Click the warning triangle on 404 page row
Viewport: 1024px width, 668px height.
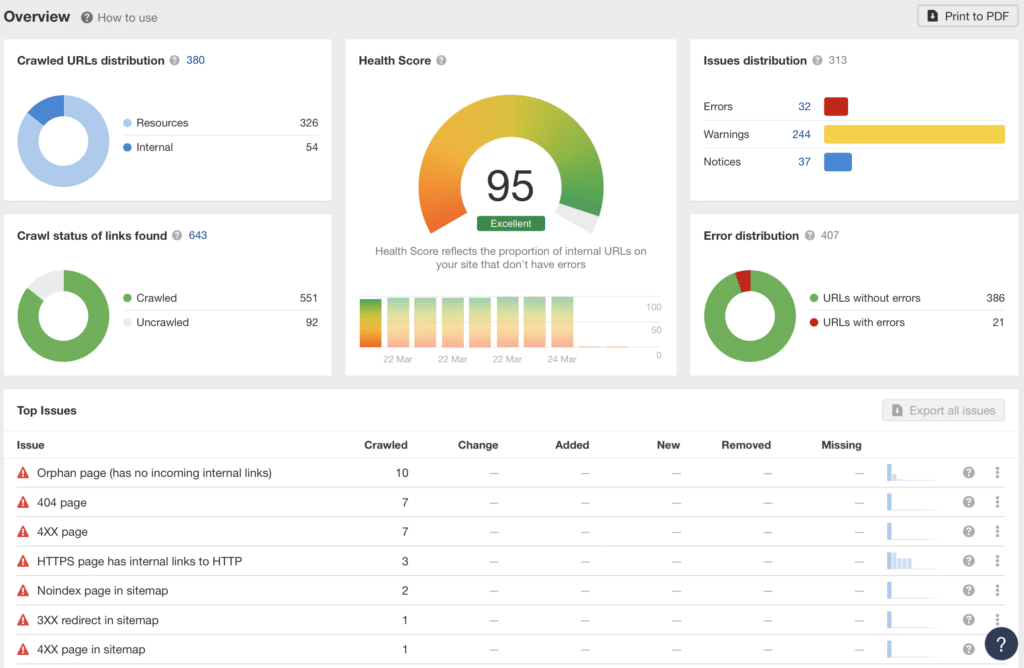23,501
